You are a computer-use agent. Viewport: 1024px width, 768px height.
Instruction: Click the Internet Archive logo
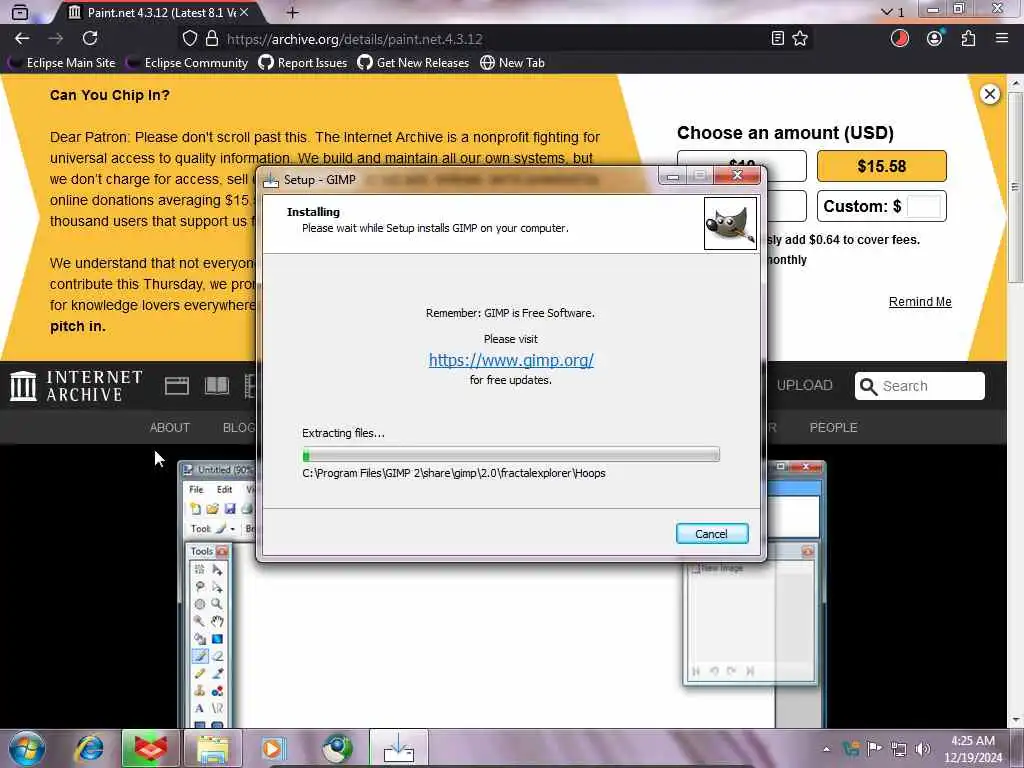(76, 385)
